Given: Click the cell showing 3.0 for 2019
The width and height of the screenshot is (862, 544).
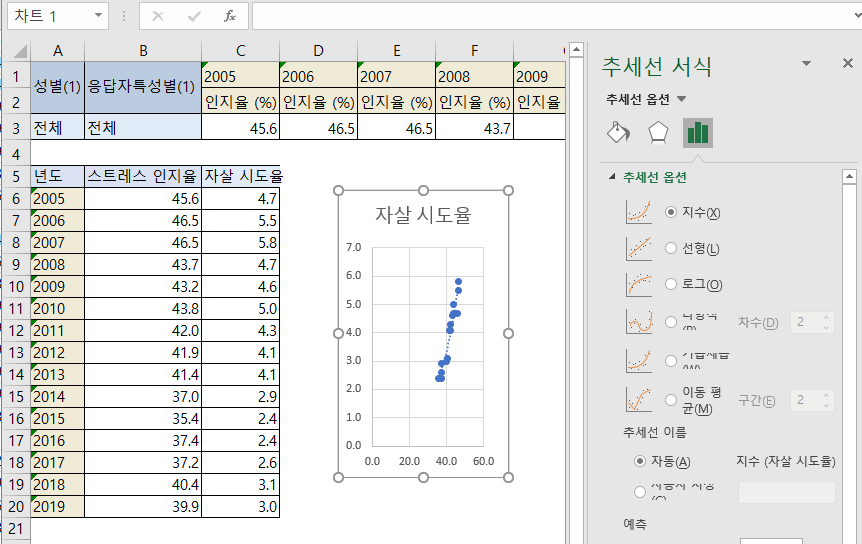Looking at the screenshot, I should (x=240, y=507).
